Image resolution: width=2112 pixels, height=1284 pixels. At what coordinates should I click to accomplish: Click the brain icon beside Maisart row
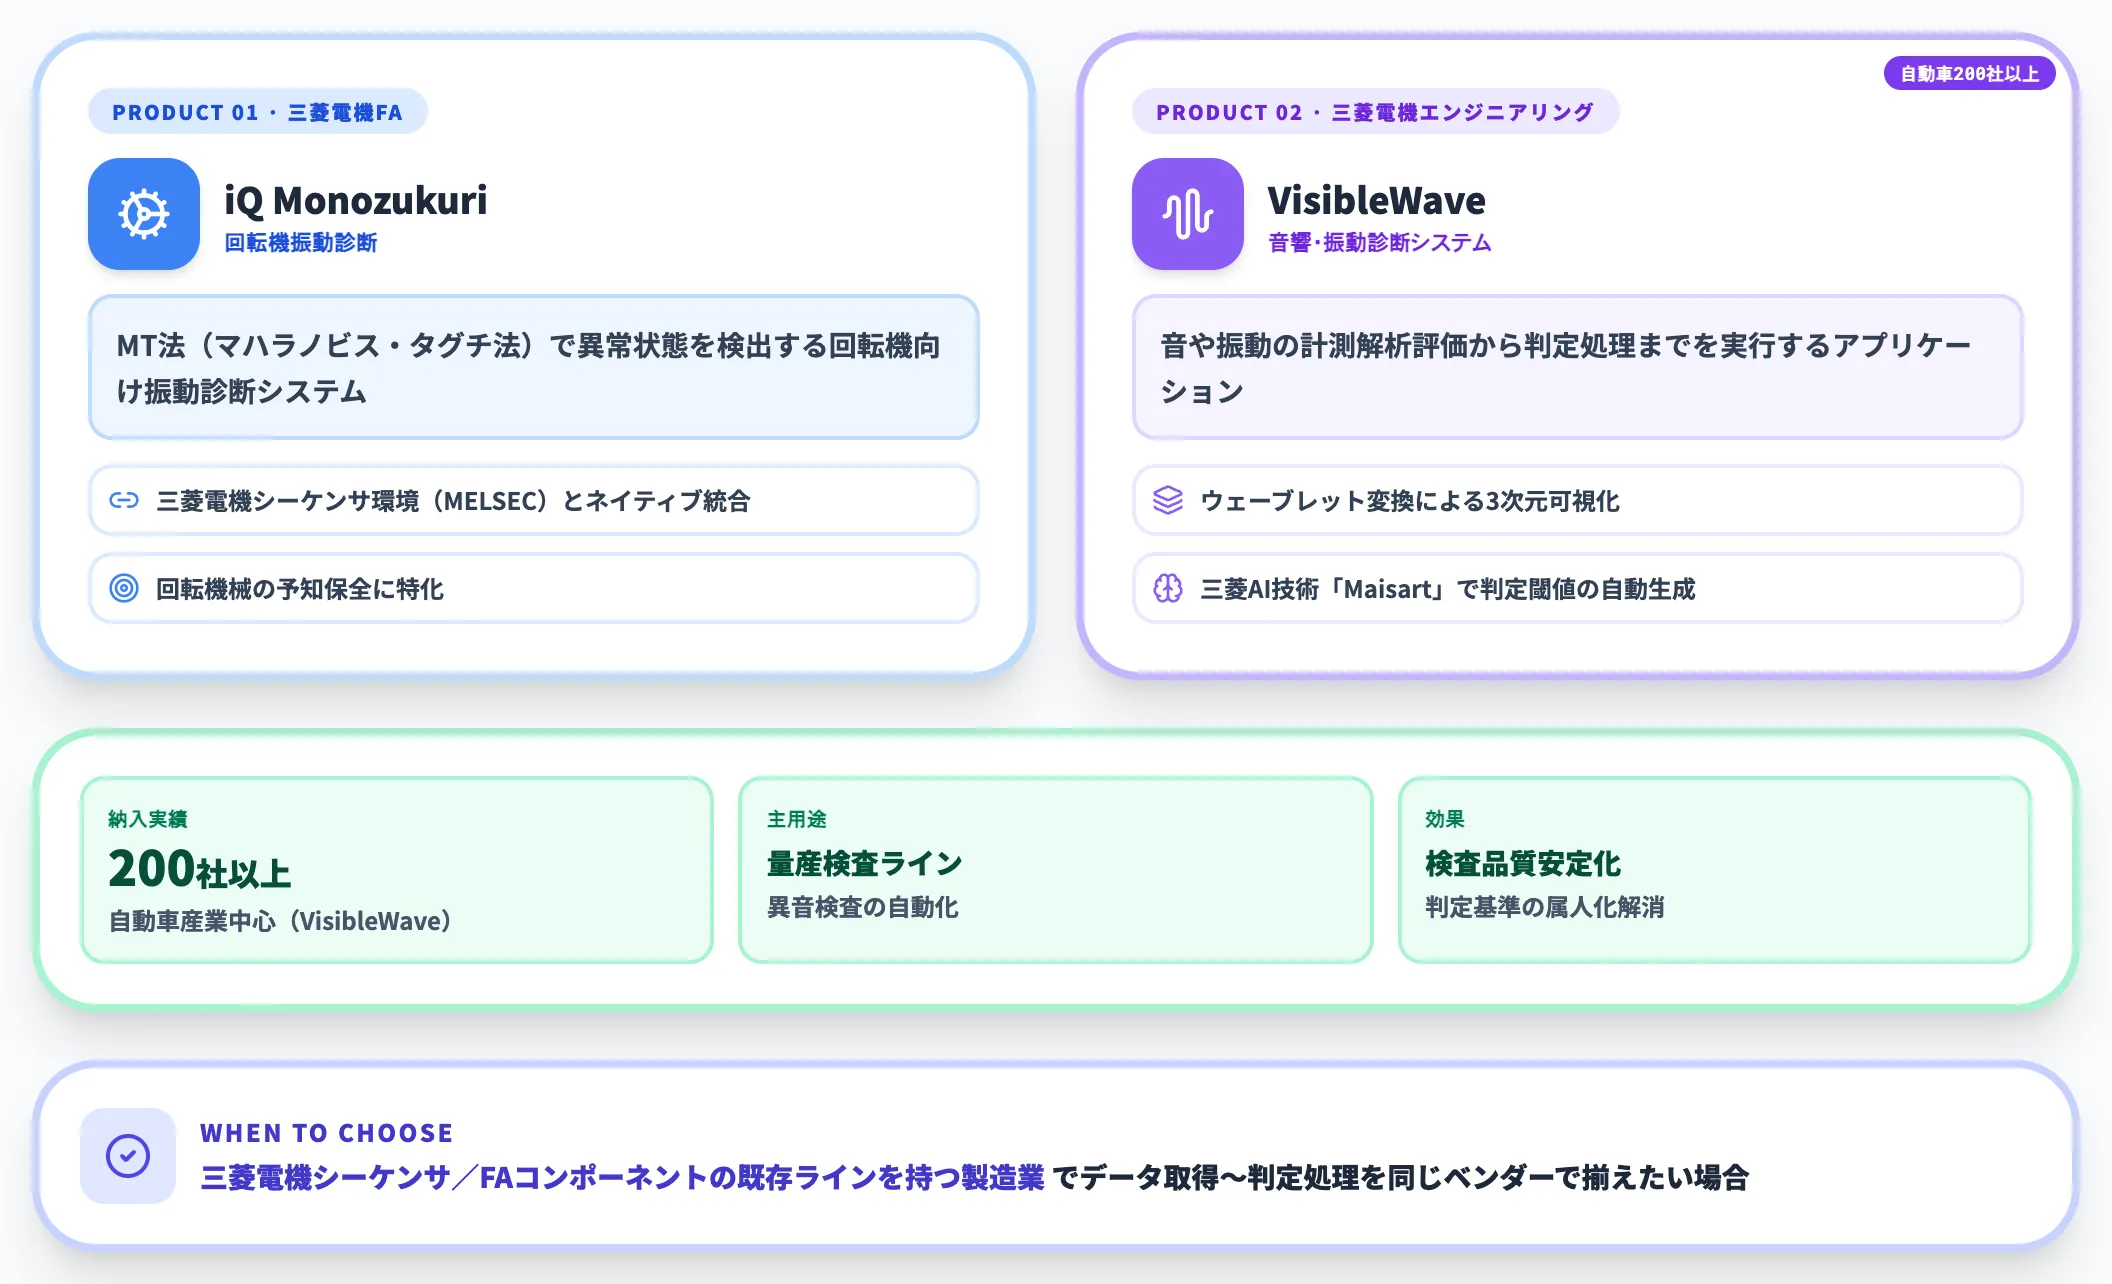click(1168, 588)
